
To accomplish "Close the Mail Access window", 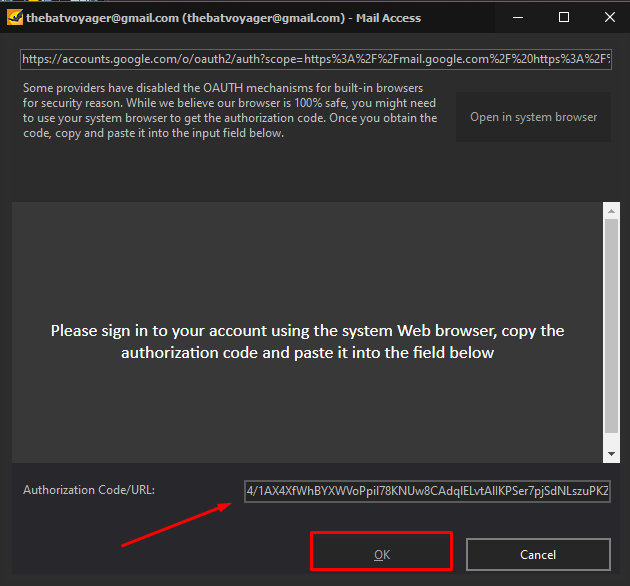I will 610,17.
